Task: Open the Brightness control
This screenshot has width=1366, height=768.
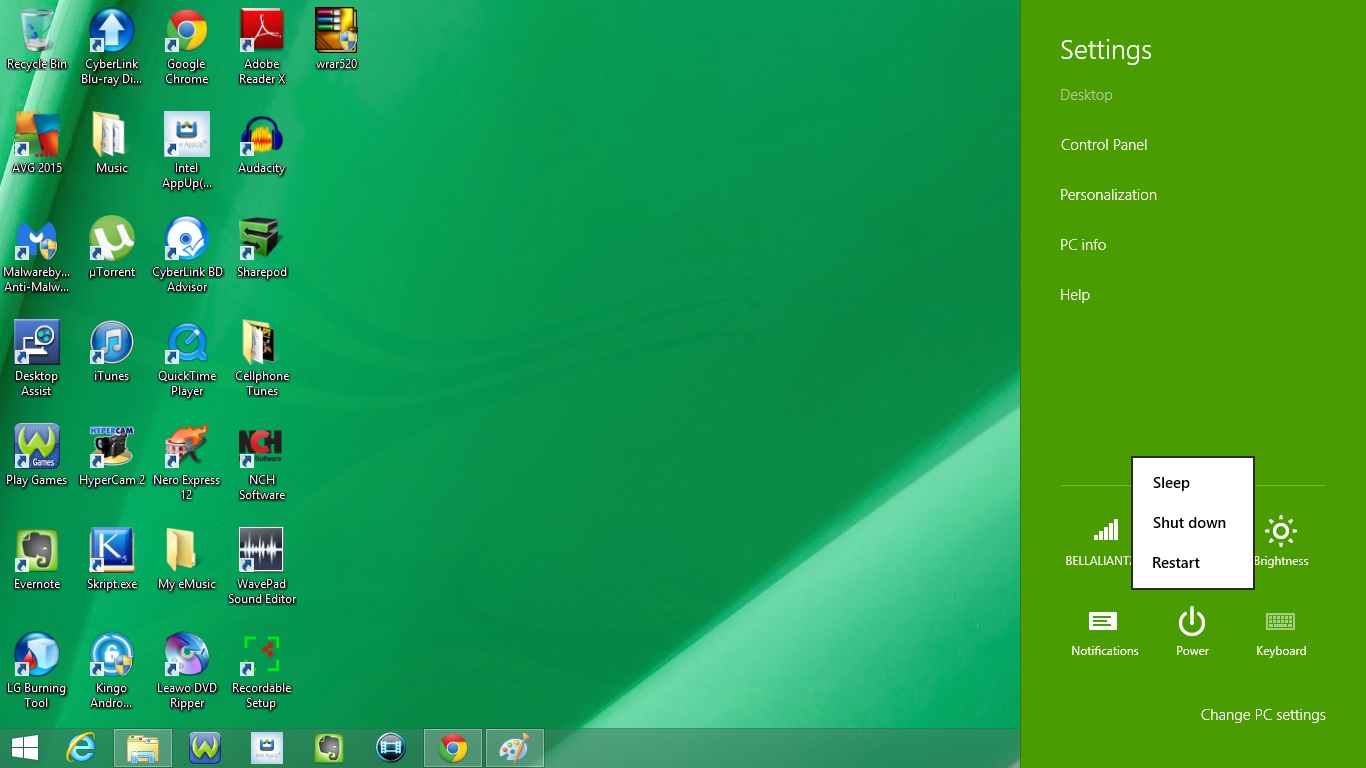Action: click(1281, 542)
